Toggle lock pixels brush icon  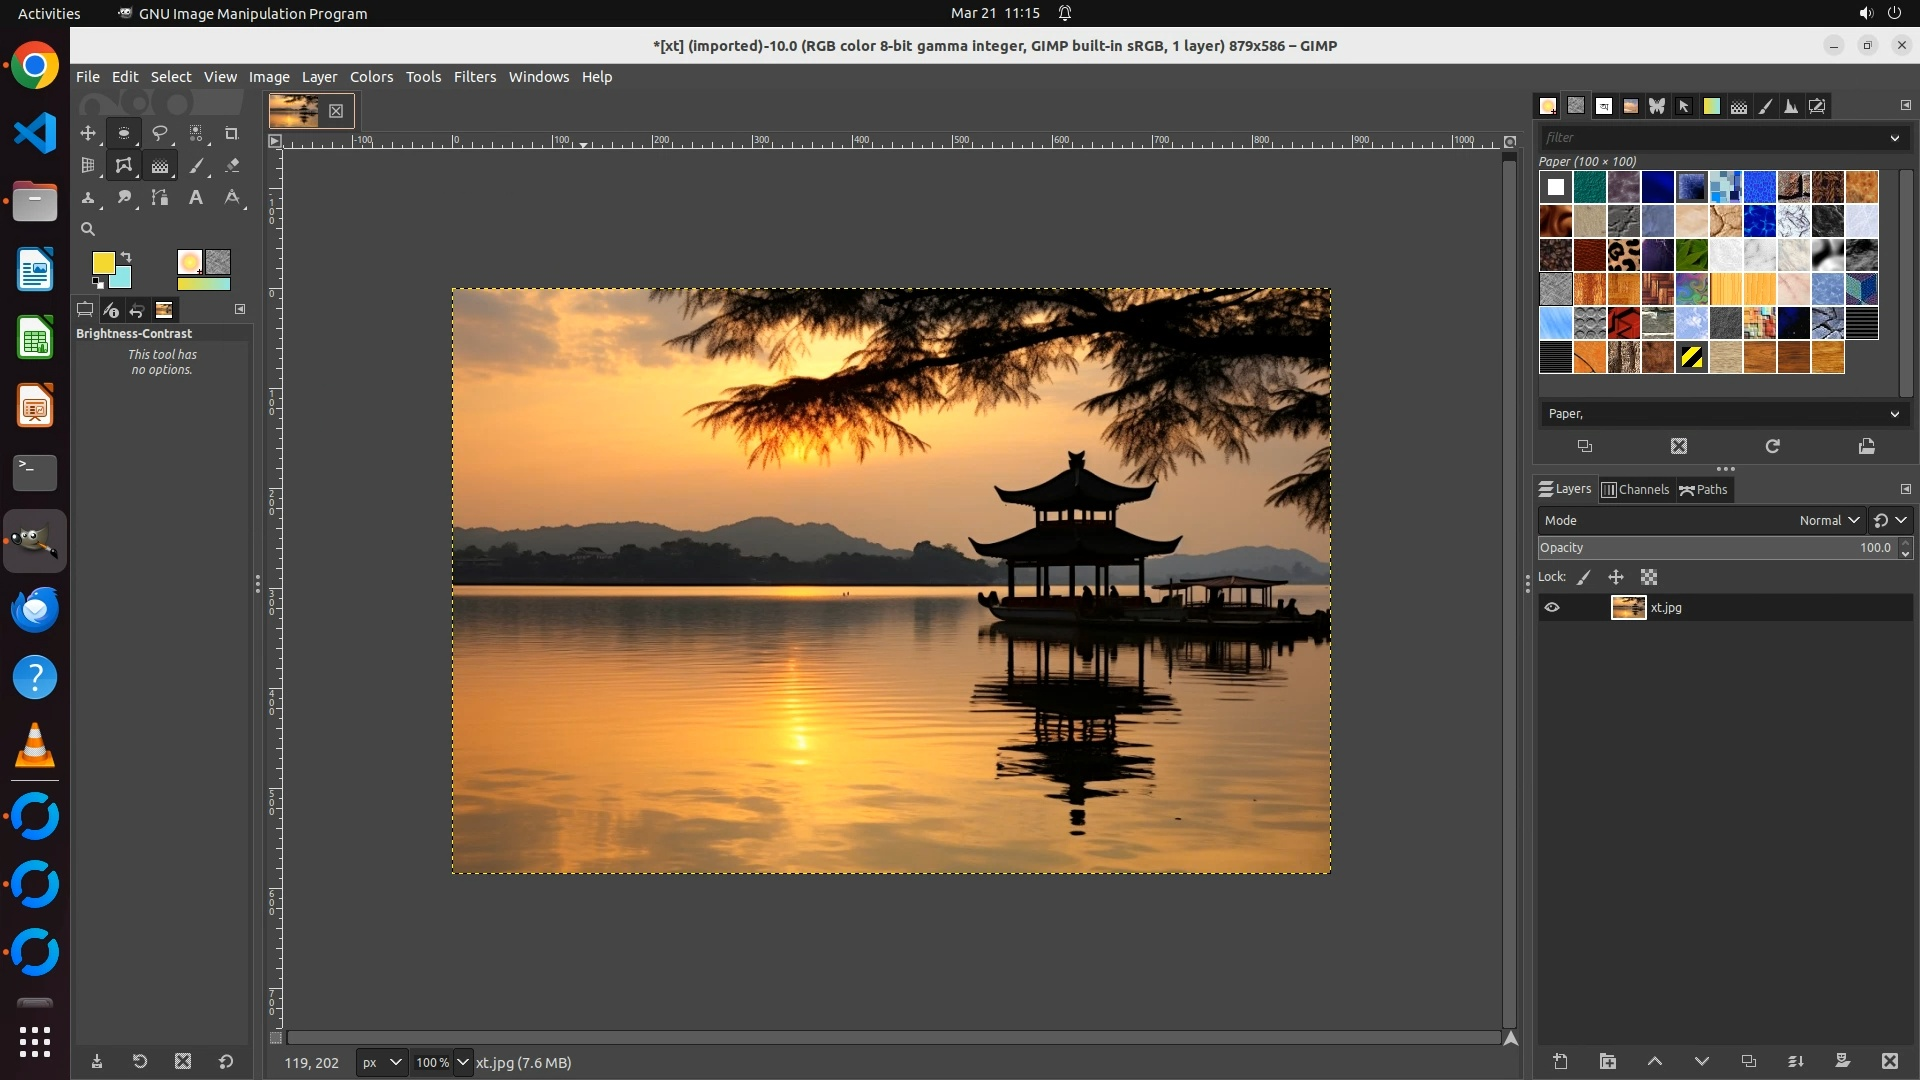pos(1584,577)
